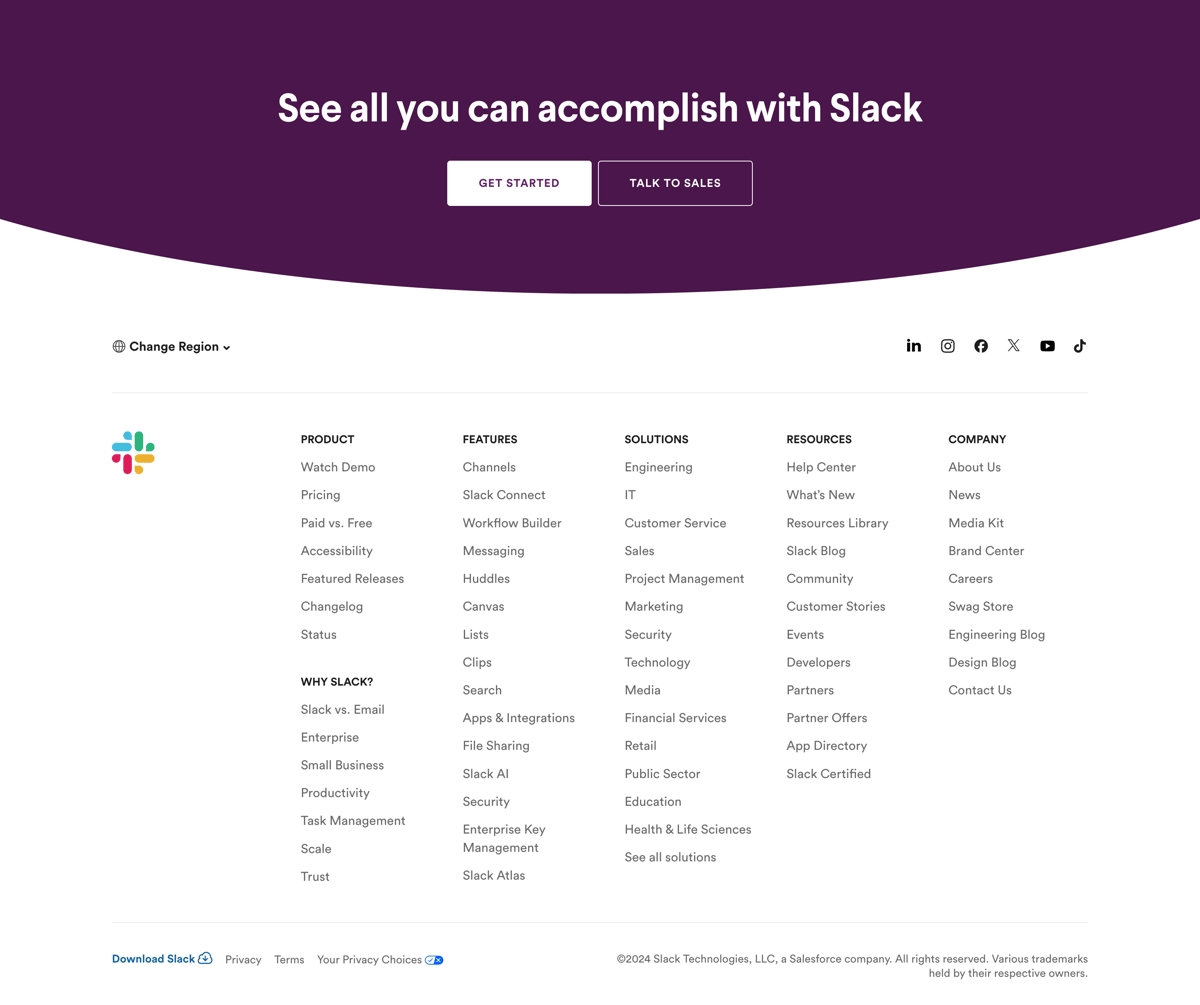Open Slack's Instagram profile
Viewport: 1200px width, 1005px height.
[947, 345]
